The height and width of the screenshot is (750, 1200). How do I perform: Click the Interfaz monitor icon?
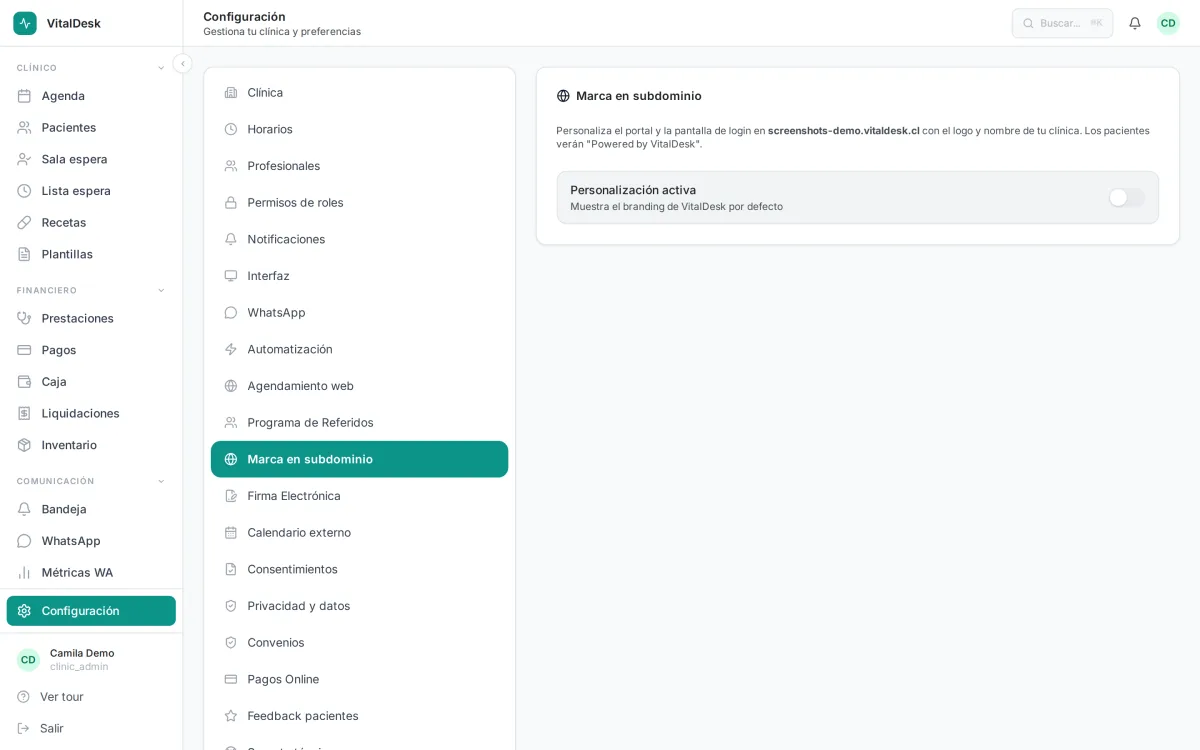tap(231, 276)
